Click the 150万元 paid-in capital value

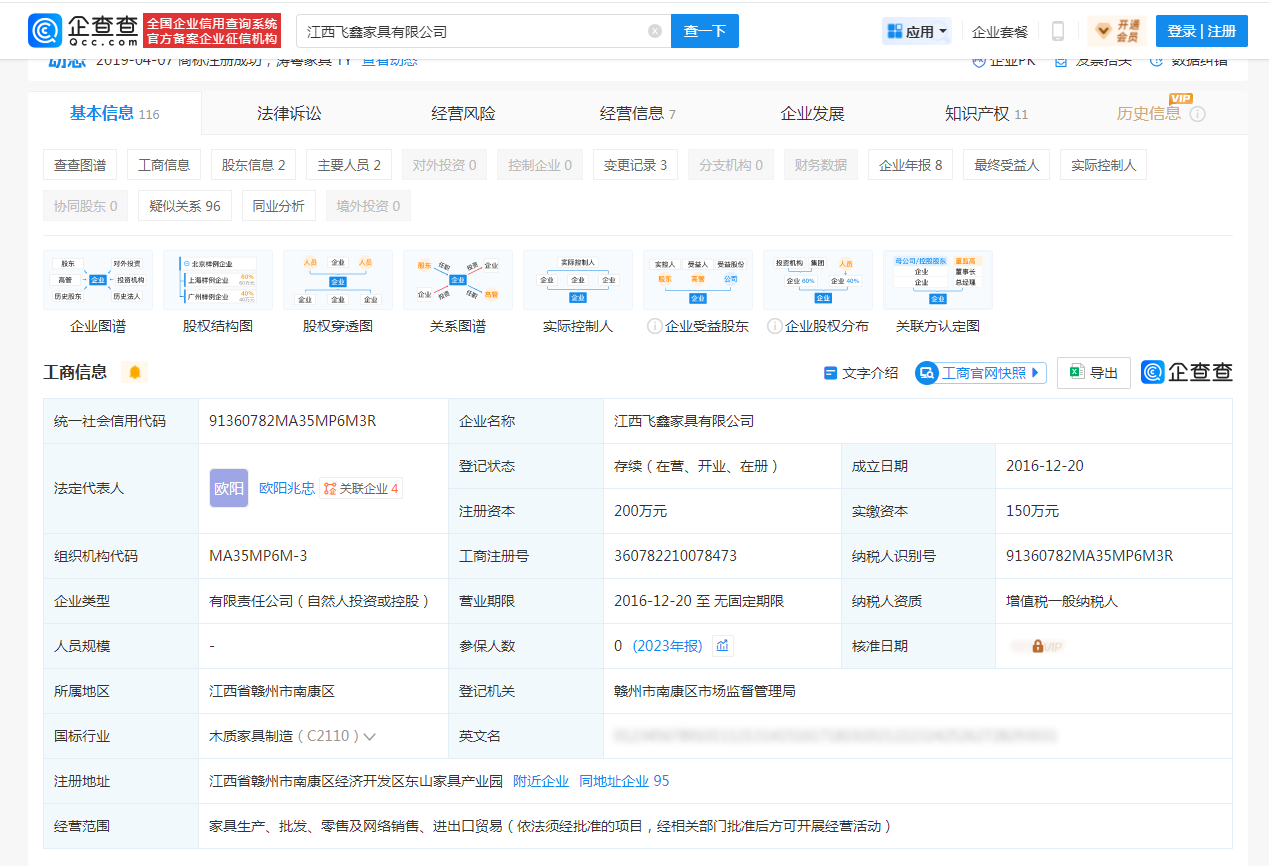pos(1032,511)
